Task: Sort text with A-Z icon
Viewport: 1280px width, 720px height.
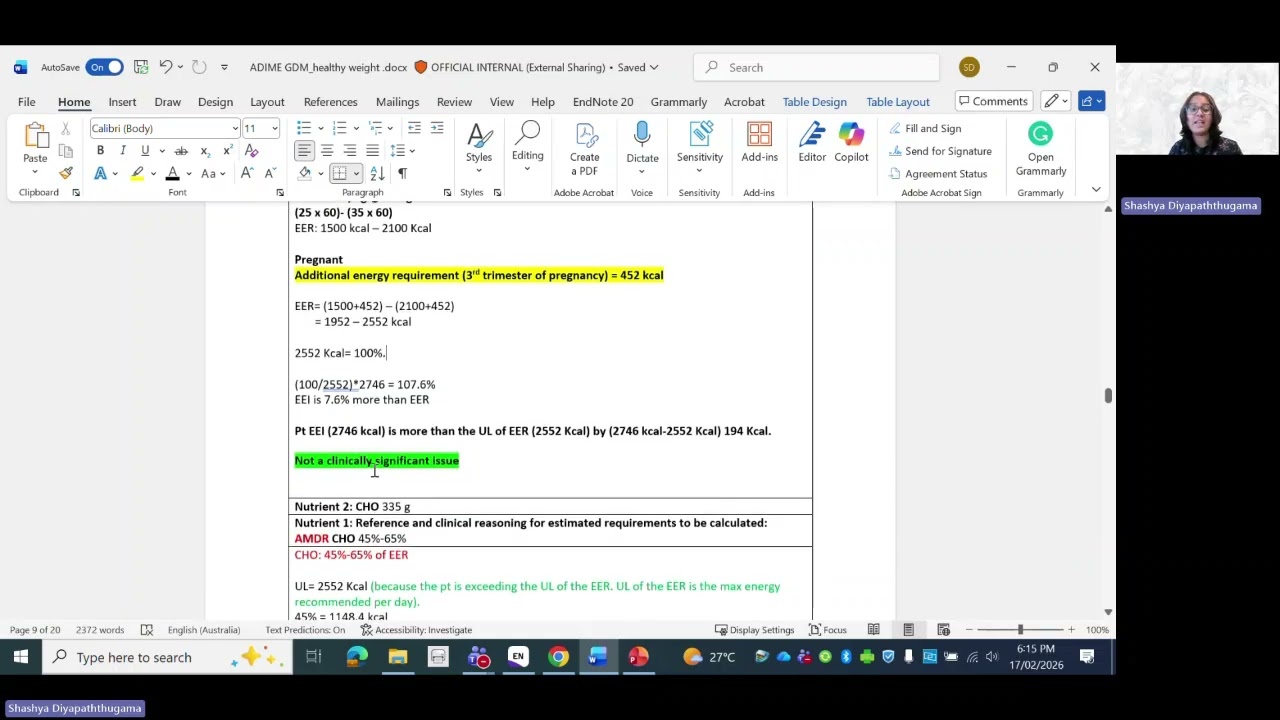Action: [x=378, y=173]
